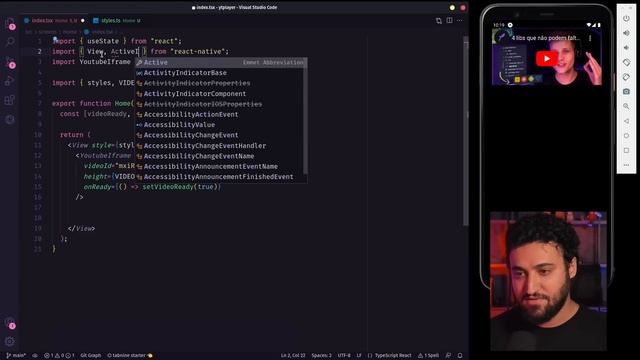
Task: Click emulator volume down button
Action: [x=626, y=48]
